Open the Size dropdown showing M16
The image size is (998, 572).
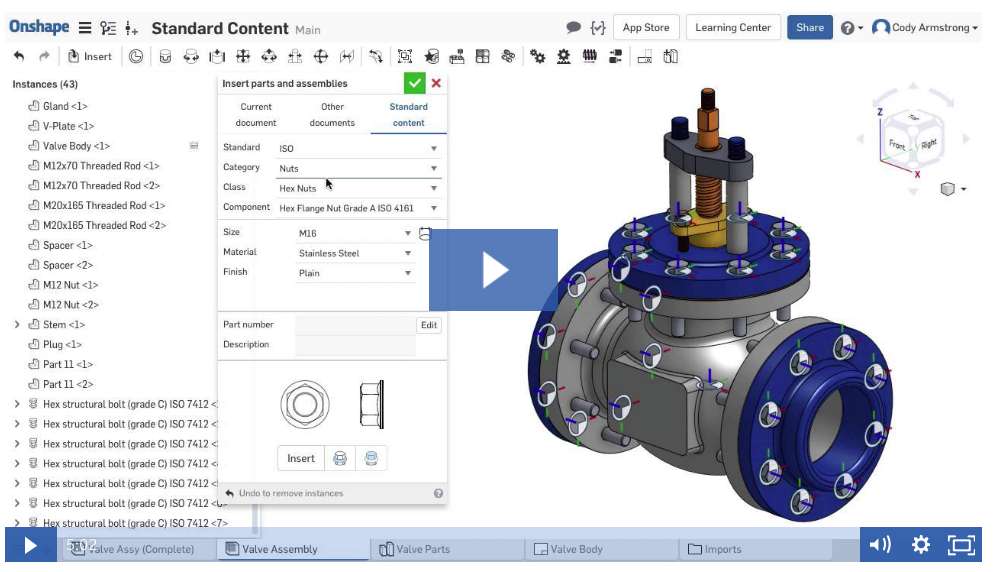355,233
